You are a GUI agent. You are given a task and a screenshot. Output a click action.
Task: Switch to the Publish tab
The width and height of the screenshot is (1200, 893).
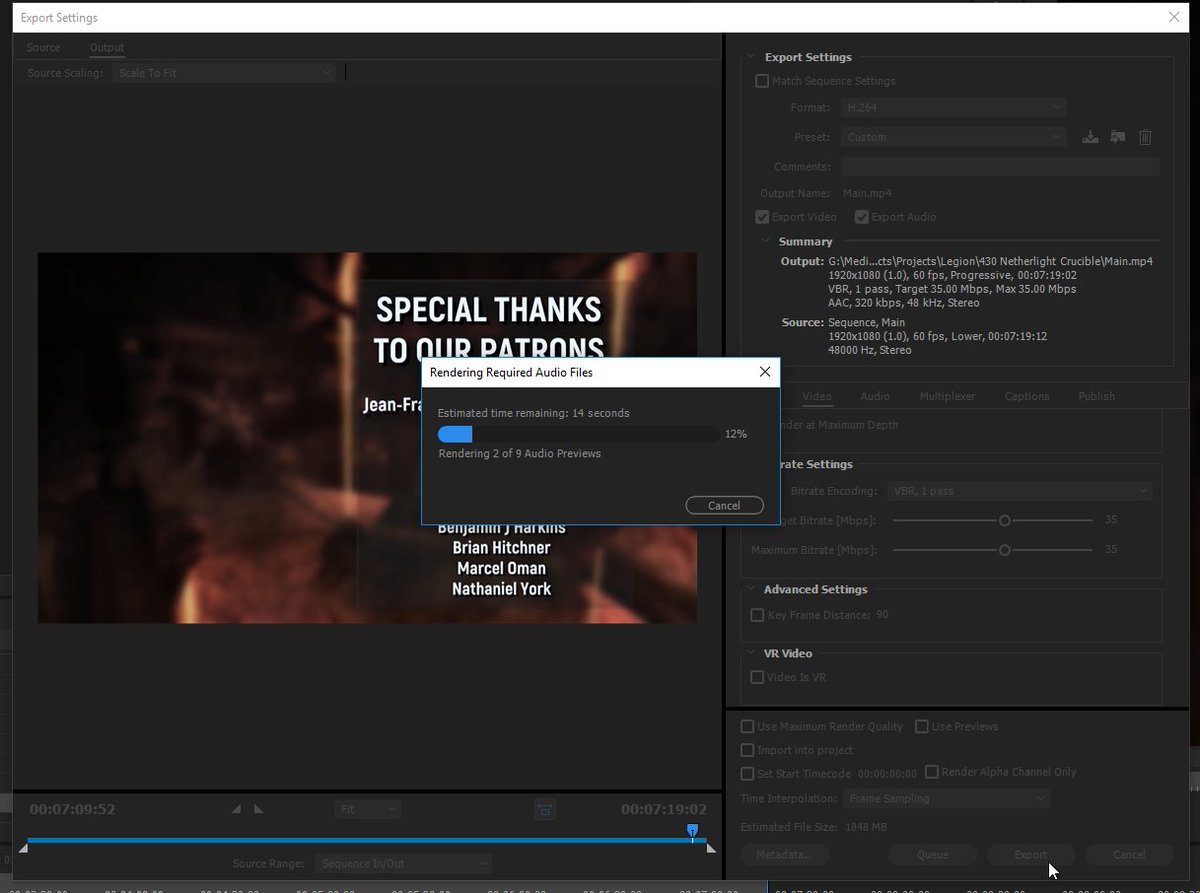click(x=1096, y=396)
